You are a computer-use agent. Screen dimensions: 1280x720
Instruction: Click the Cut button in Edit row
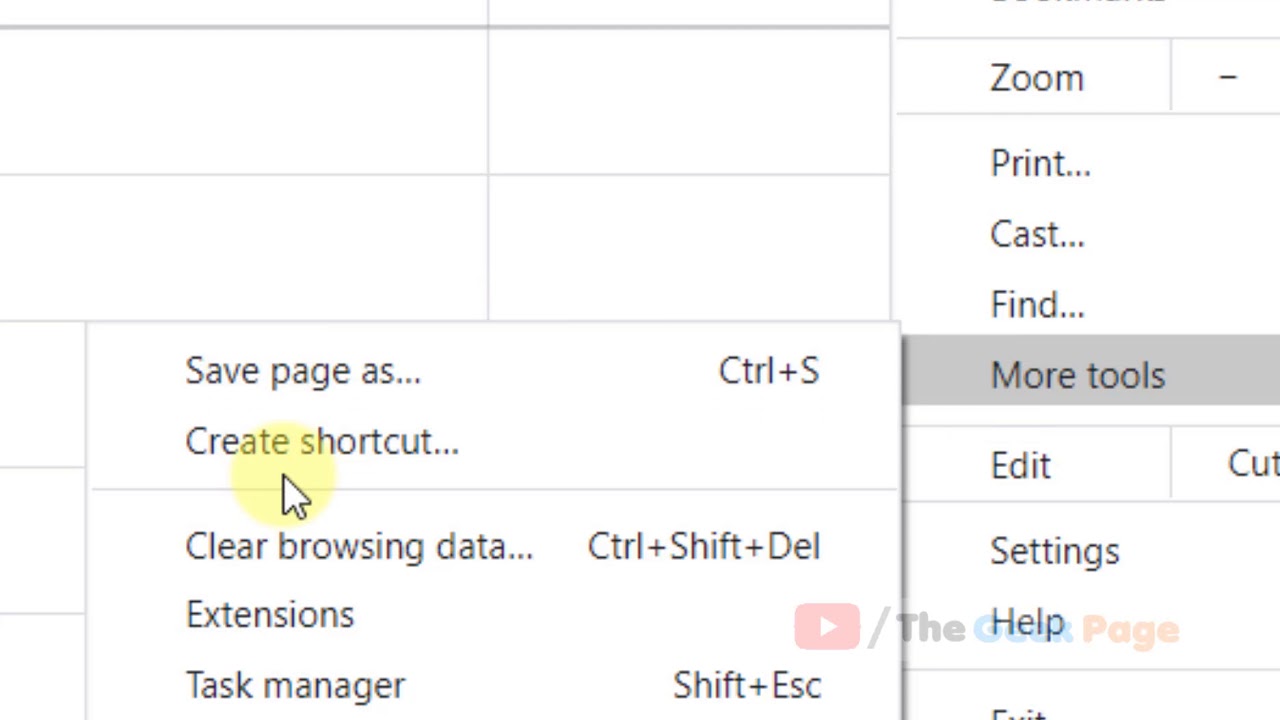1252,464
